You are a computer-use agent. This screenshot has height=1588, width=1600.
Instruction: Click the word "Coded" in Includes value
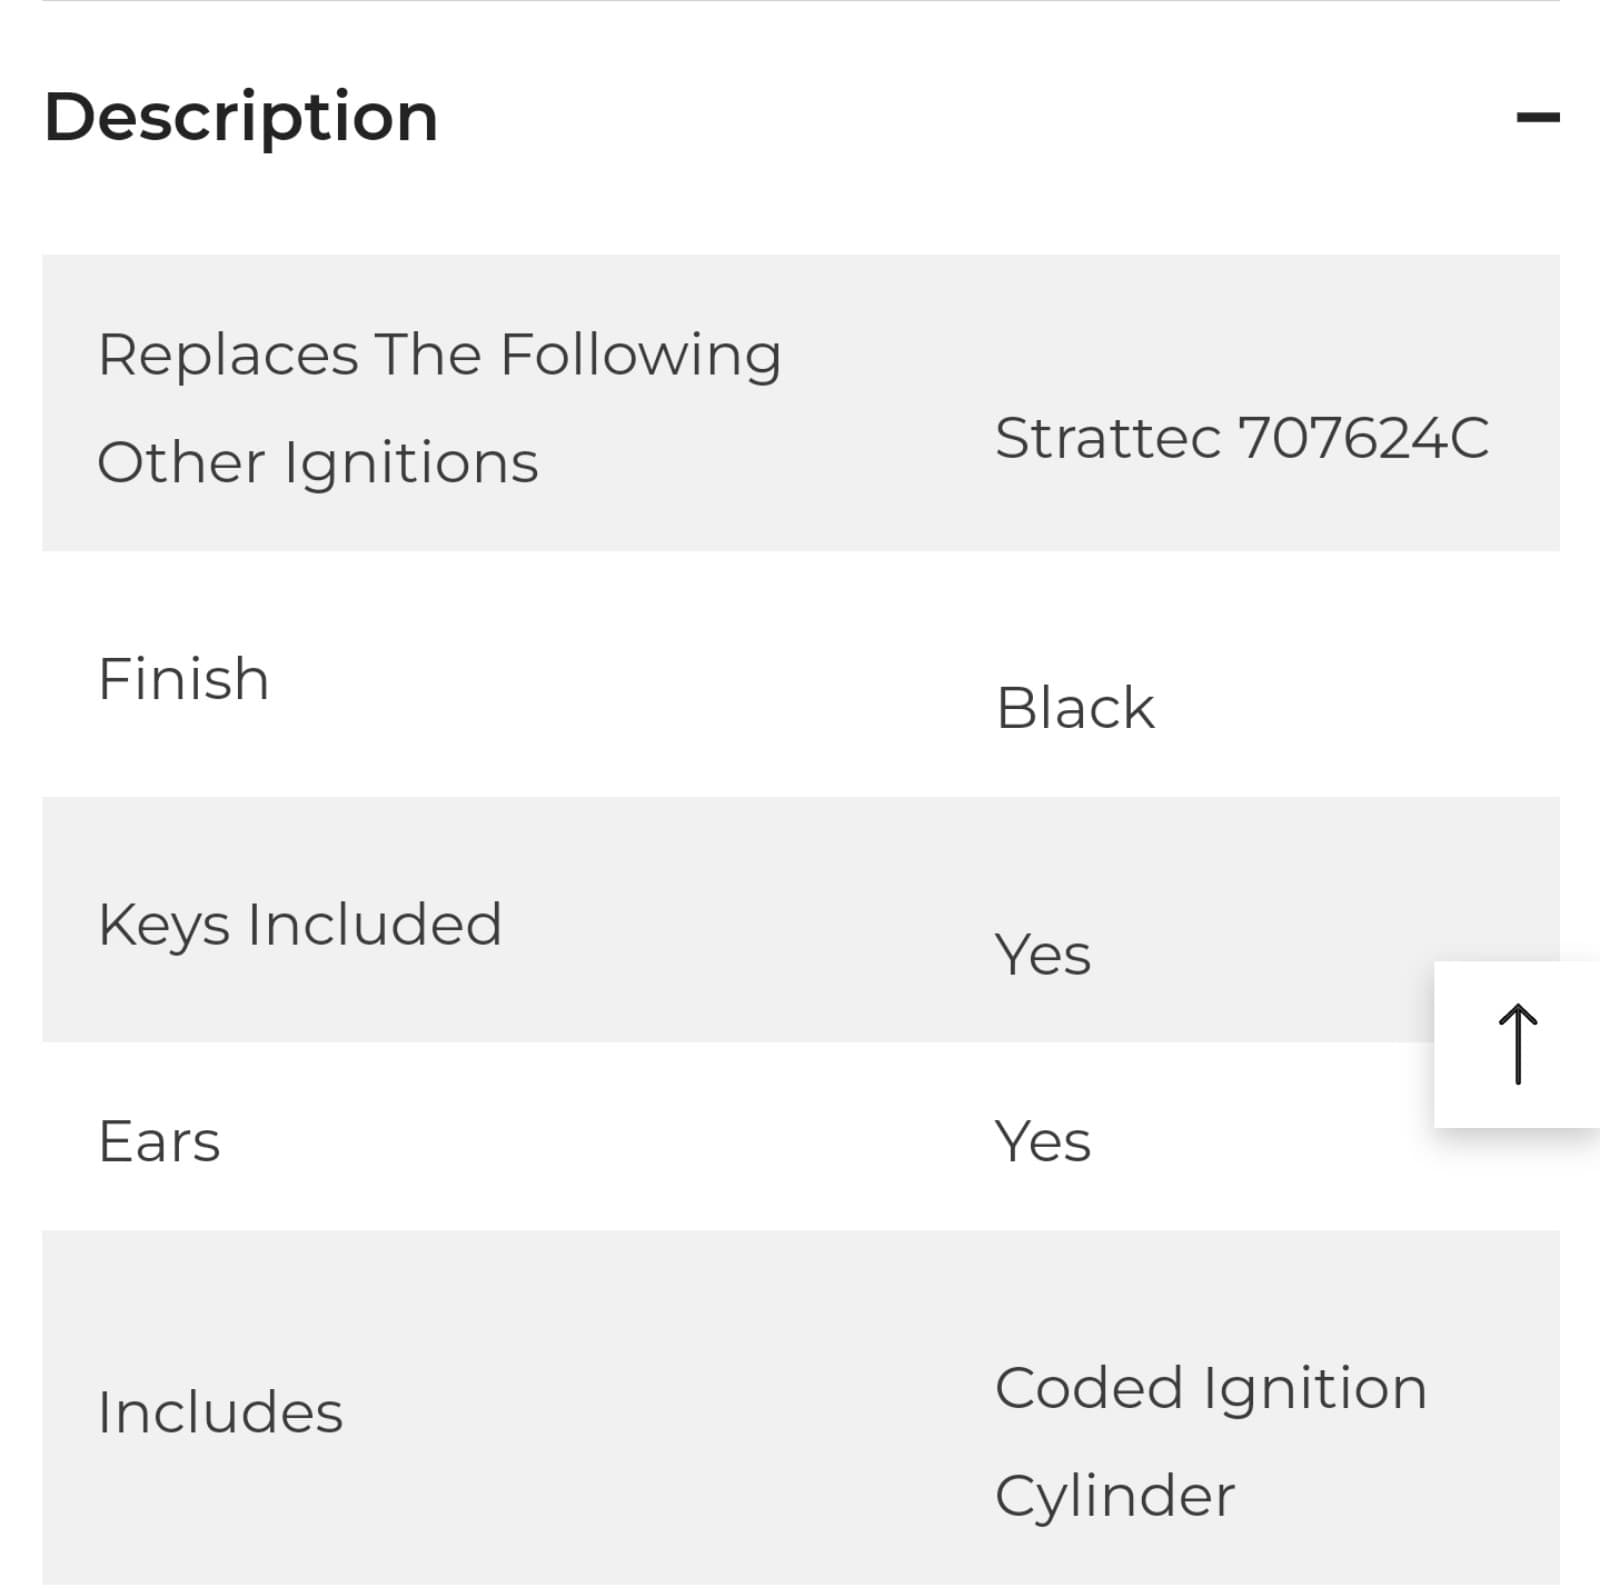pos(1089,1389)
